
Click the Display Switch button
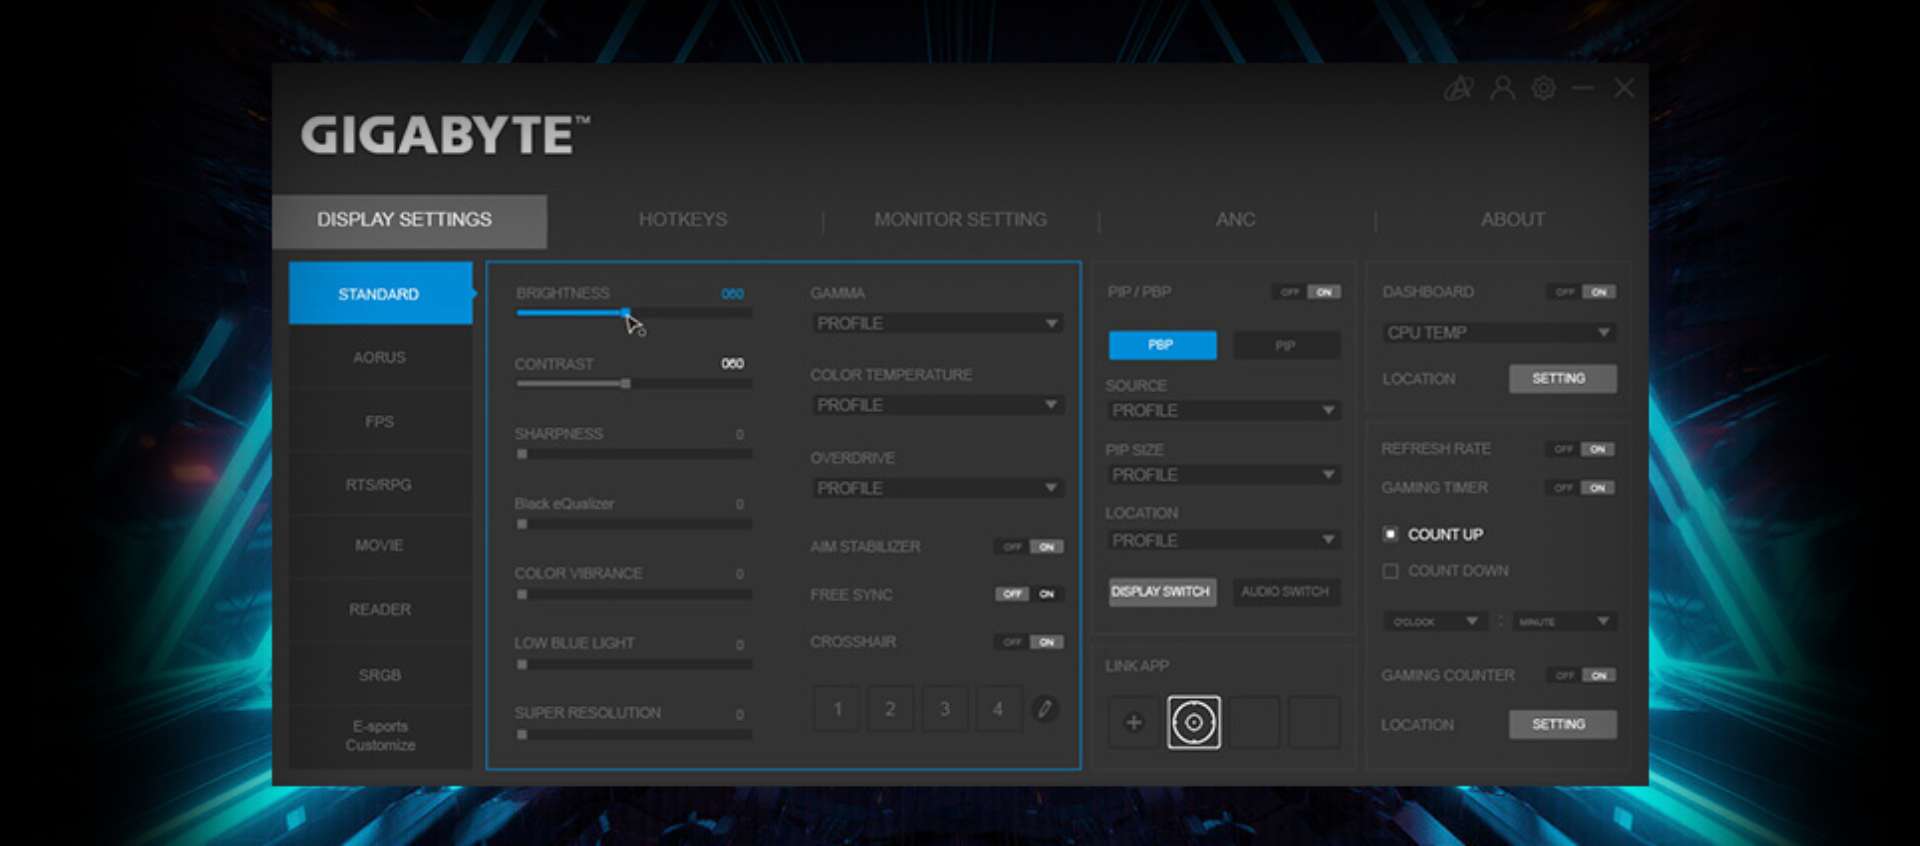click(1162, 591)
